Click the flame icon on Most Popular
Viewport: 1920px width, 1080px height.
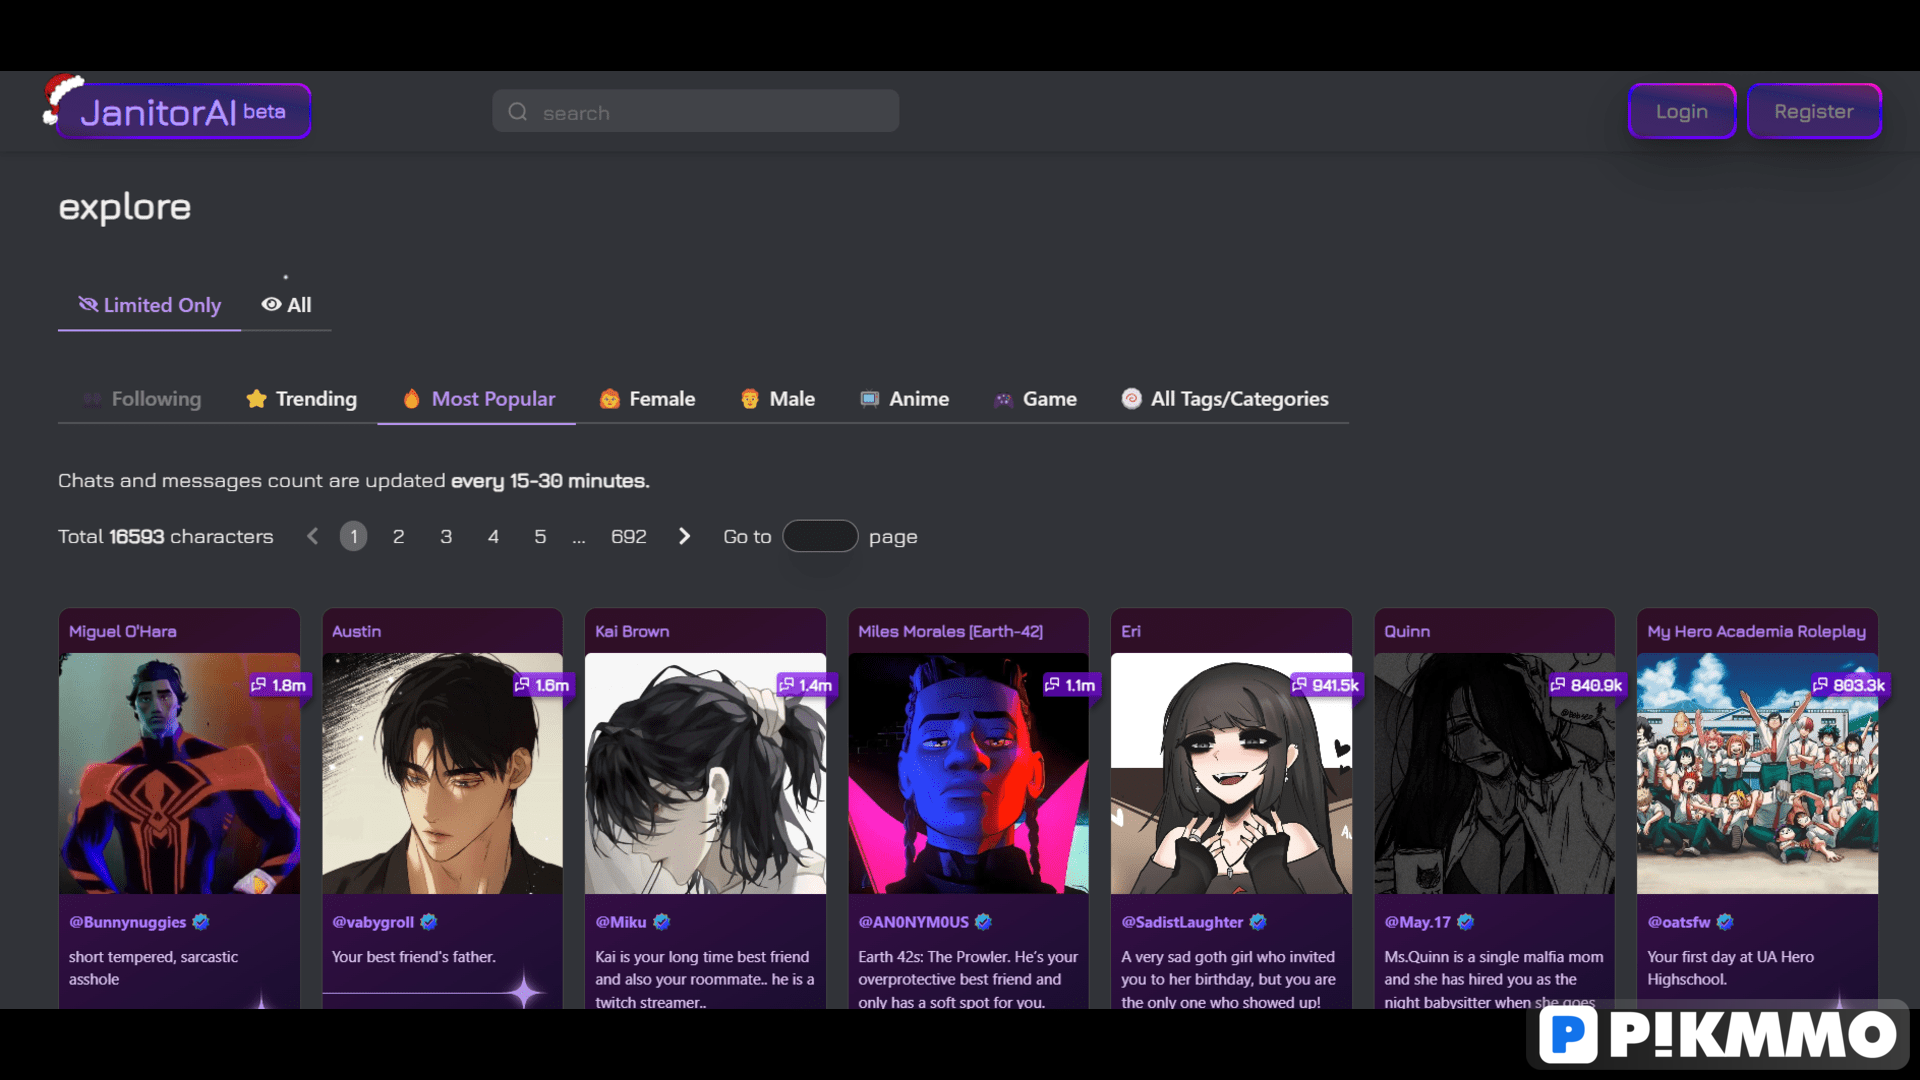pyautogui.click(x=411, y=399)
